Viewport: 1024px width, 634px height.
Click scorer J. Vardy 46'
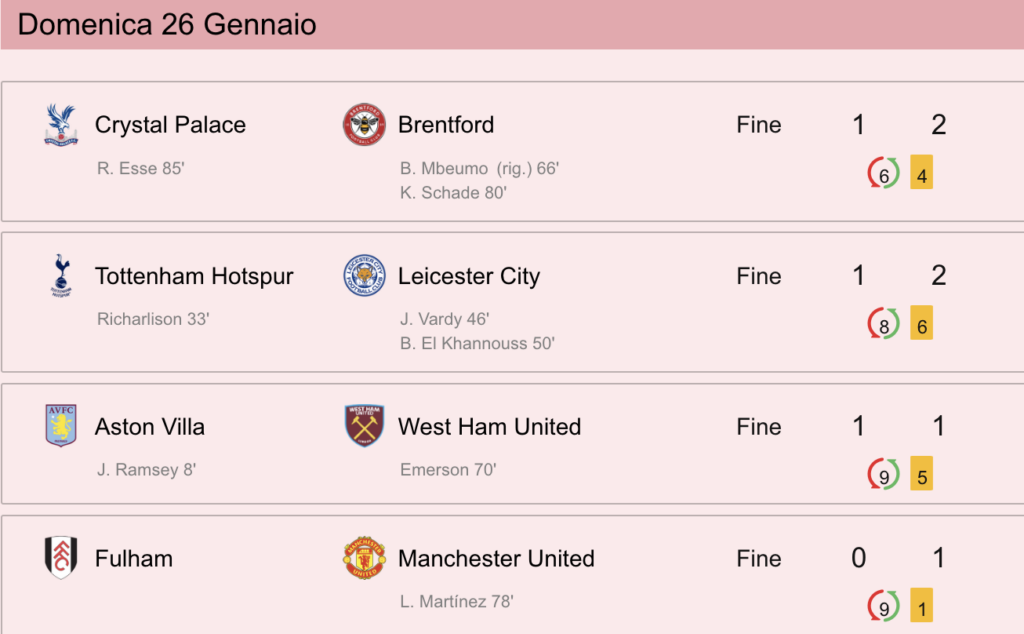445,319
